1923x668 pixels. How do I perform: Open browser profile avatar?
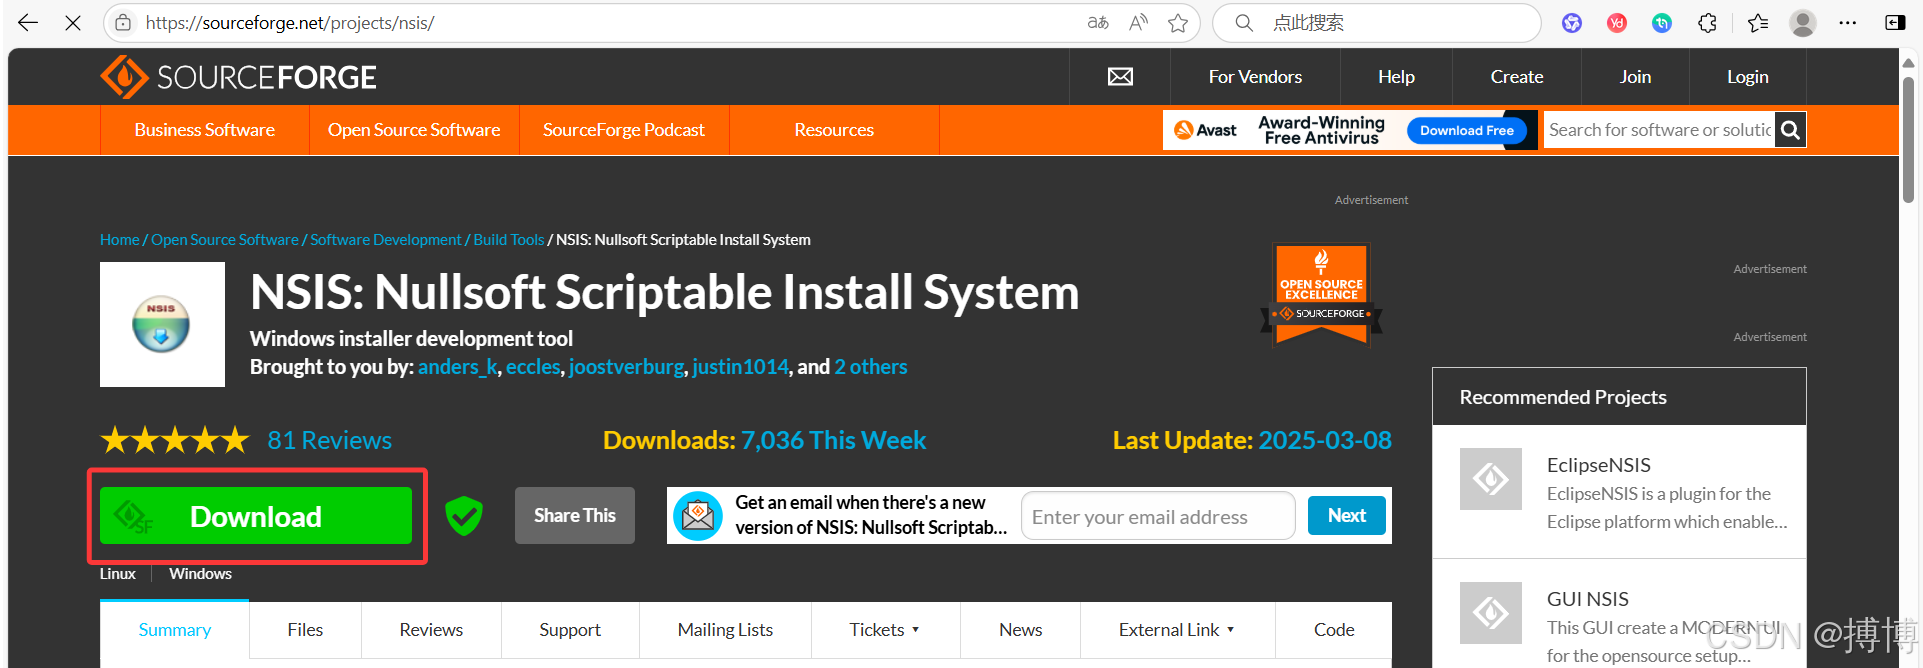click(1803, 22)
